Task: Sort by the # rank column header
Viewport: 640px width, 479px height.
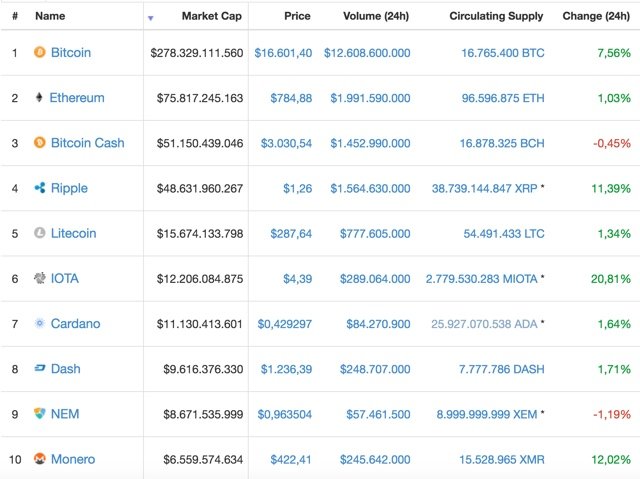Action: pyautogui.click(x=15, y=16)
